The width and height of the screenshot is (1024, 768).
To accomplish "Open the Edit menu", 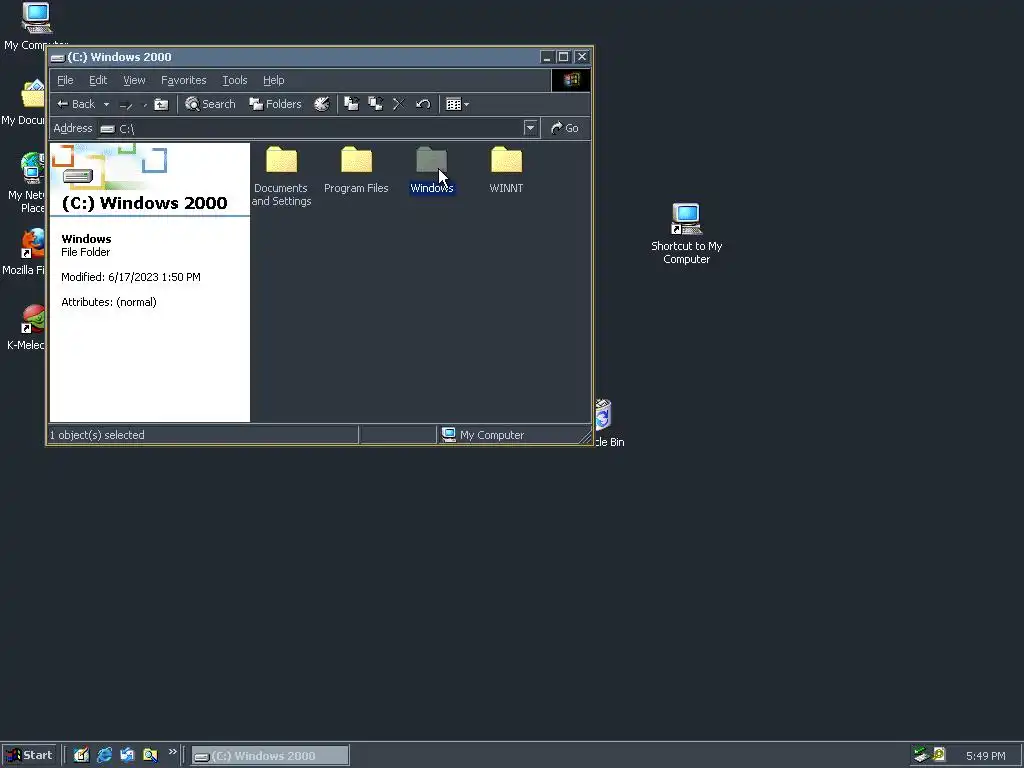I will click(98, 80).
